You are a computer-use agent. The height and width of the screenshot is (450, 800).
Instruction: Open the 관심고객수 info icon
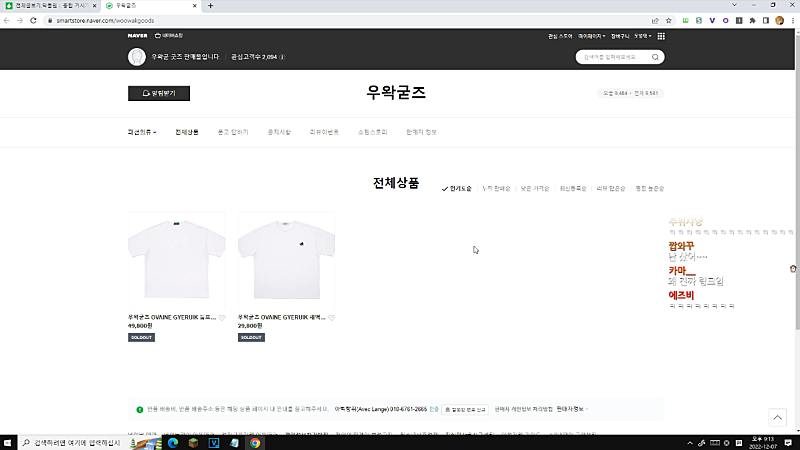[x=282, y=57]
